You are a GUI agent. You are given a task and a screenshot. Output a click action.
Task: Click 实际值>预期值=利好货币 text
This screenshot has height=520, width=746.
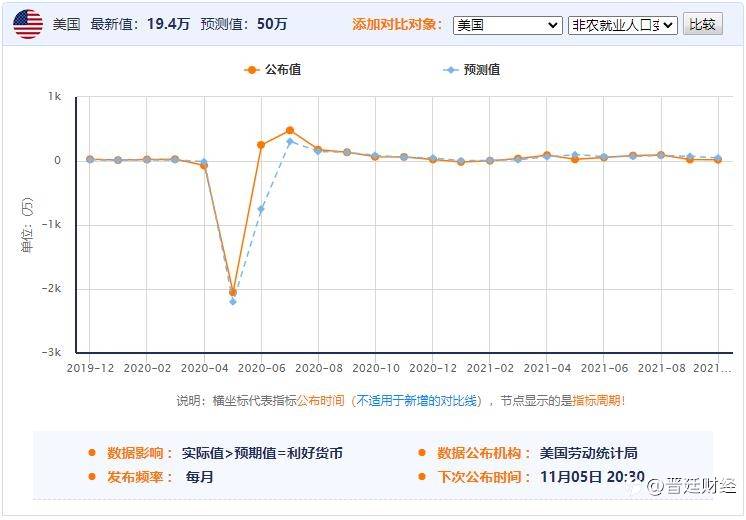262,453
